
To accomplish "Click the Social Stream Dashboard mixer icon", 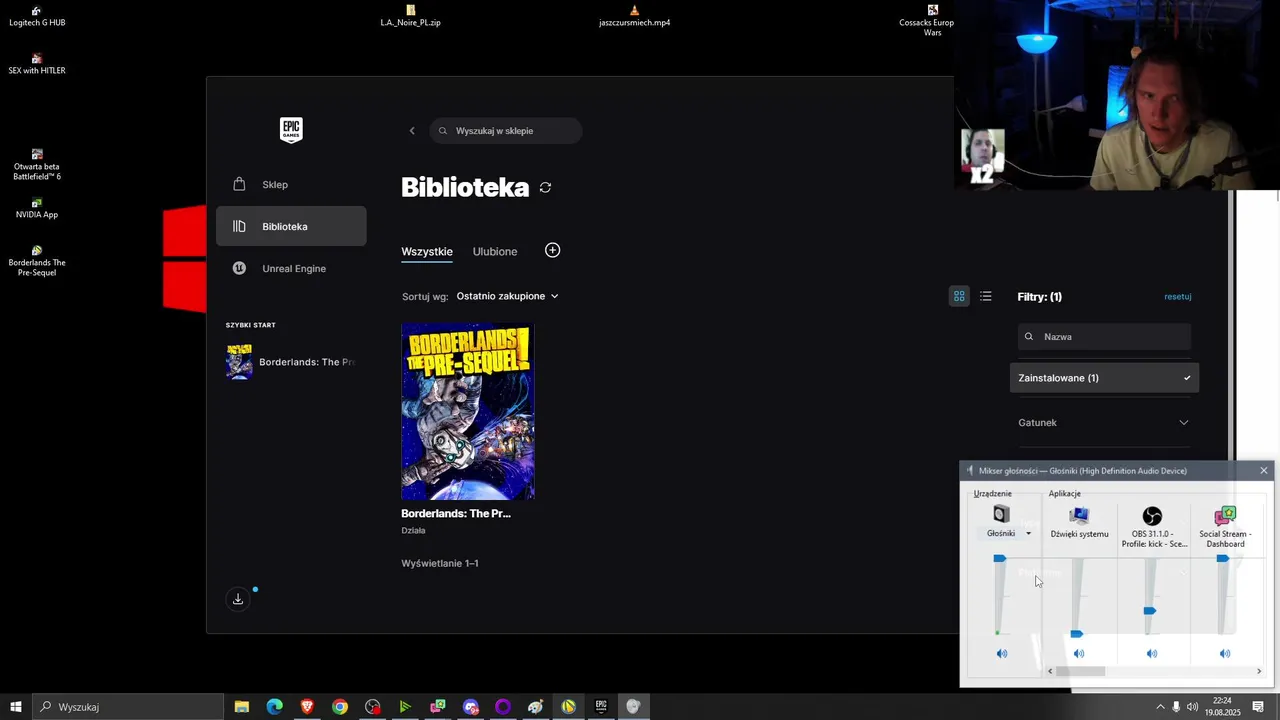I will 1225,516.
